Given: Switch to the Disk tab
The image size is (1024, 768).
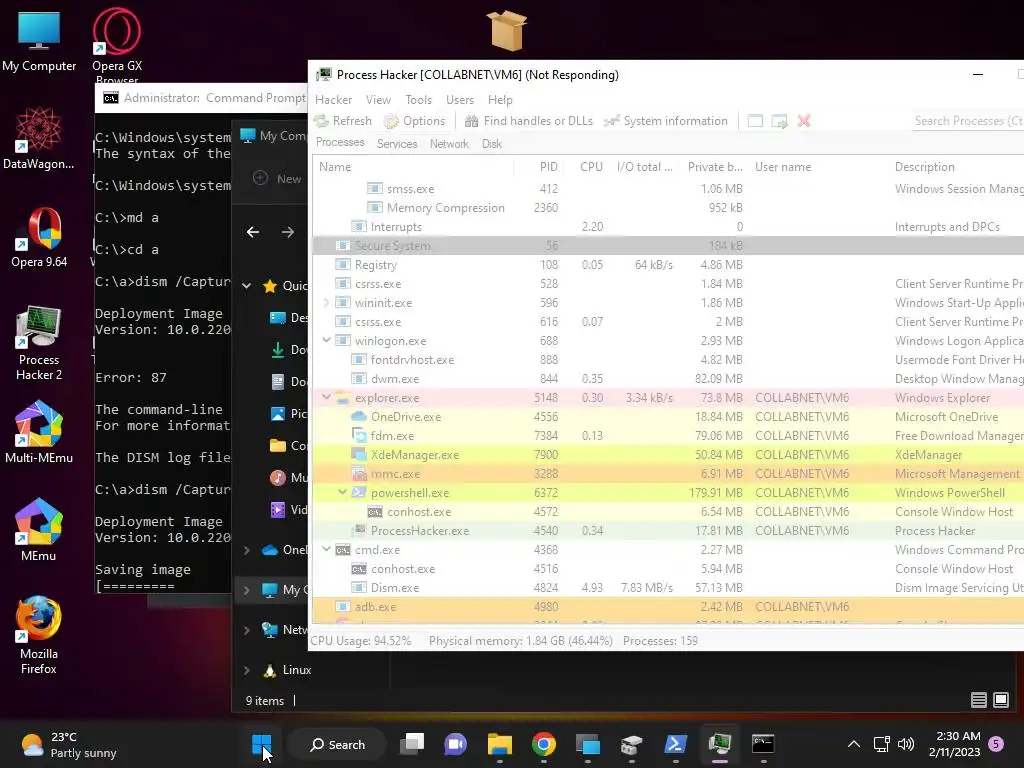Looking at the screenshot, I should tap(492, 144).
